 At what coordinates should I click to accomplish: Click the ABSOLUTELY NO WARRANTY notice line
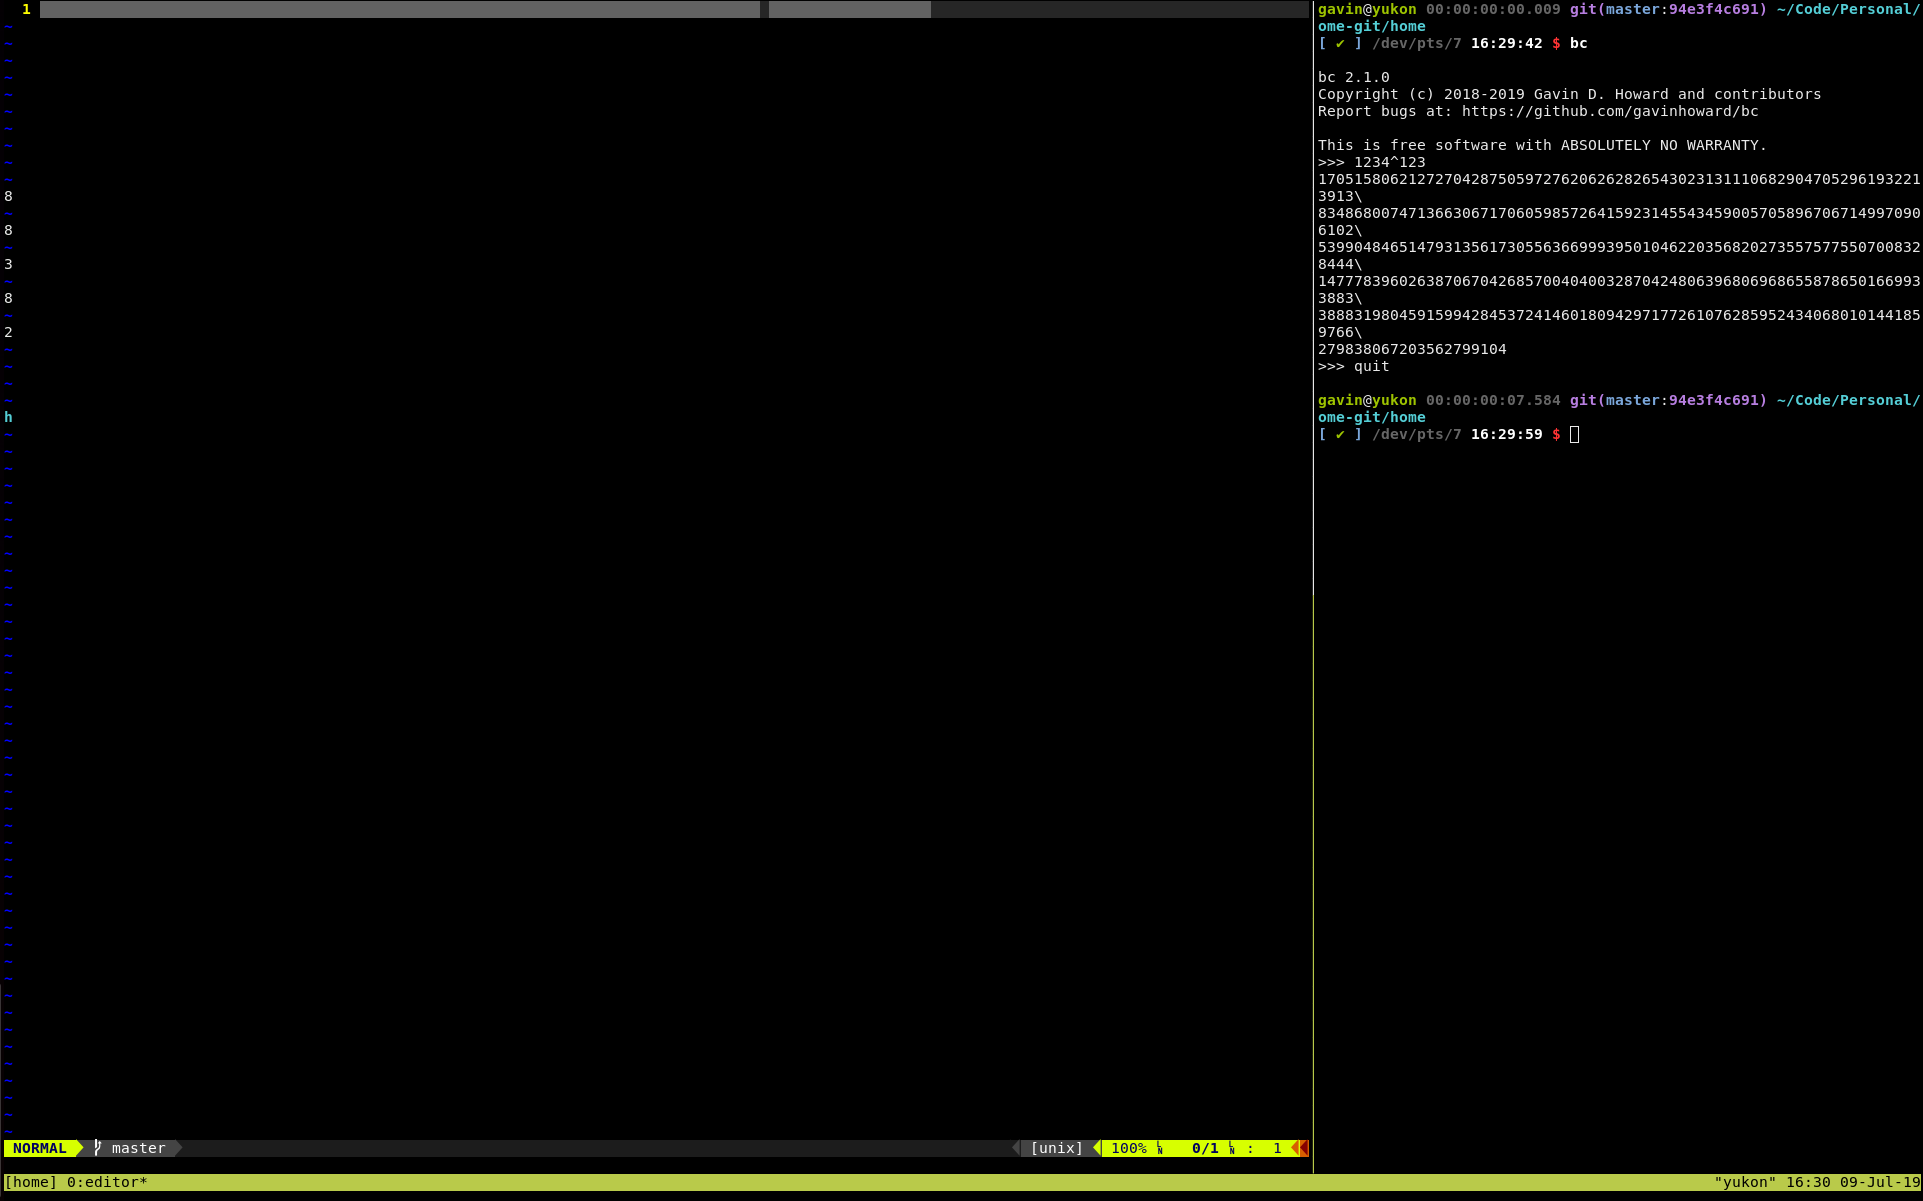[1543, 145]
